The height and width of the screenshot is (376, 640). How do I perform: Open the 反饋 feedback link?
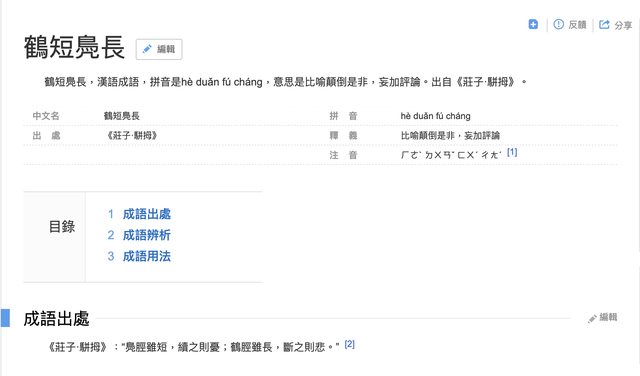coord(577,25)
